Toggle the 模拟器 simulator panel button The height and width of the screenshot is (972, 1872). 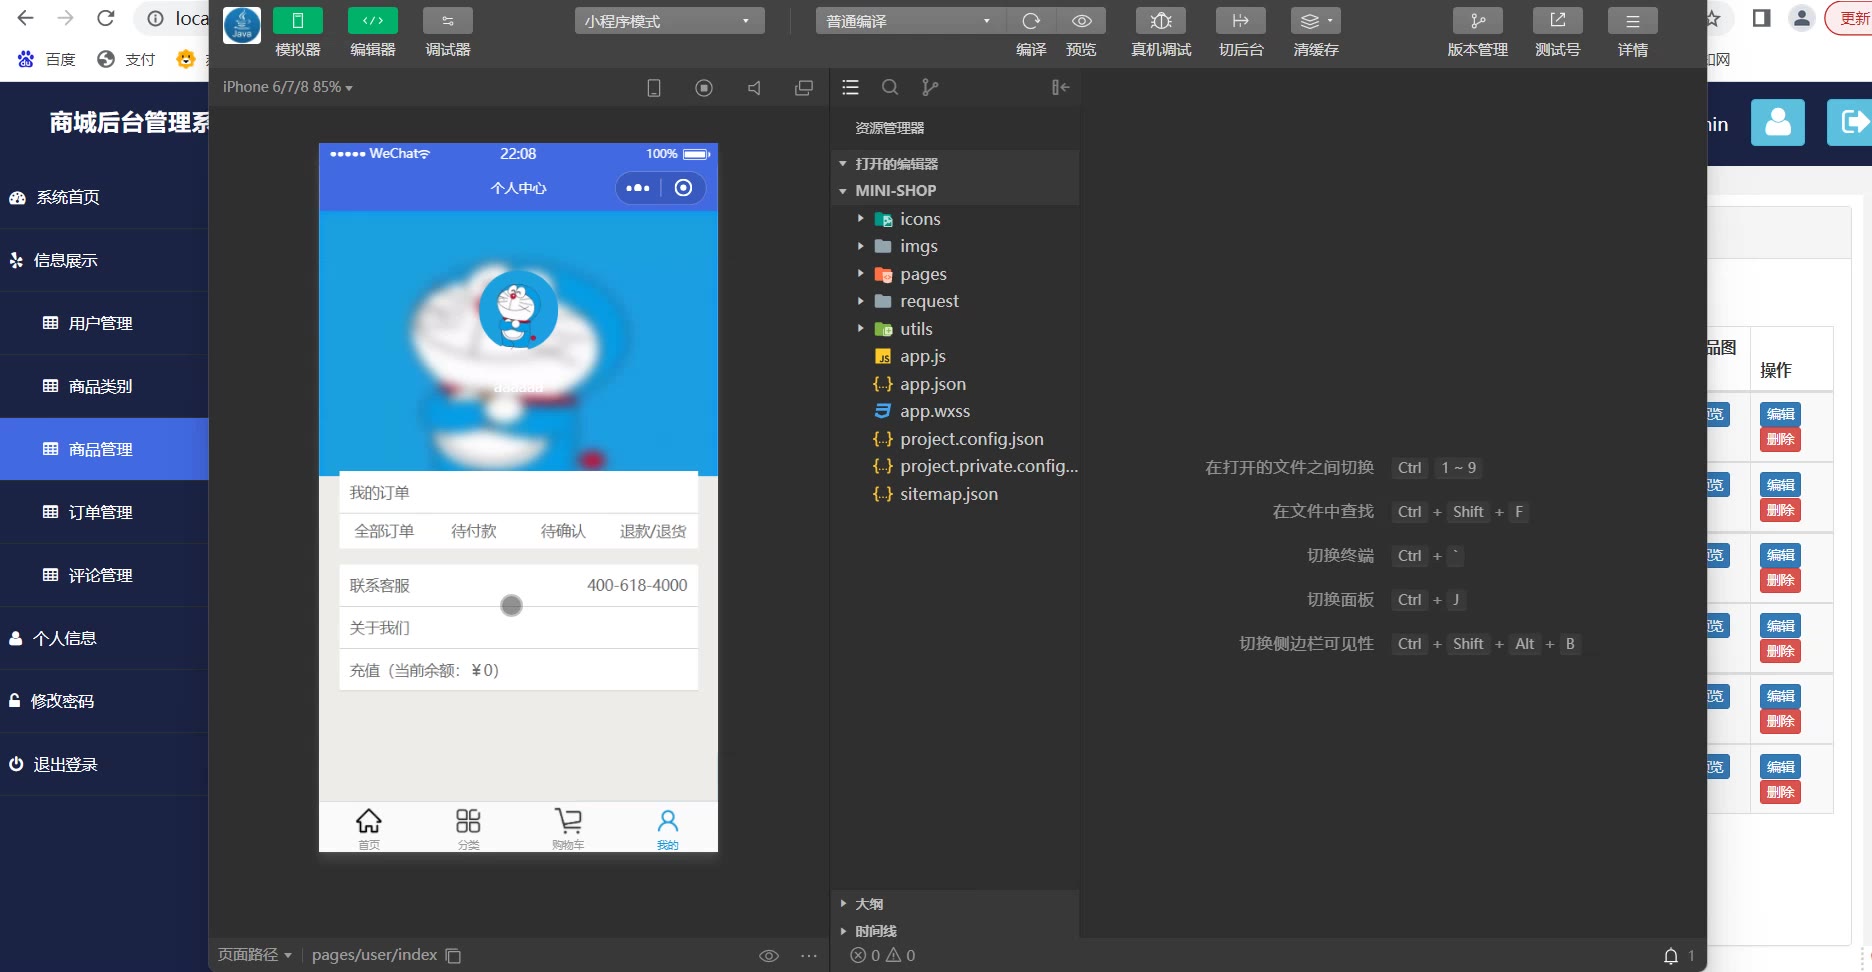[x=297, y=21]
